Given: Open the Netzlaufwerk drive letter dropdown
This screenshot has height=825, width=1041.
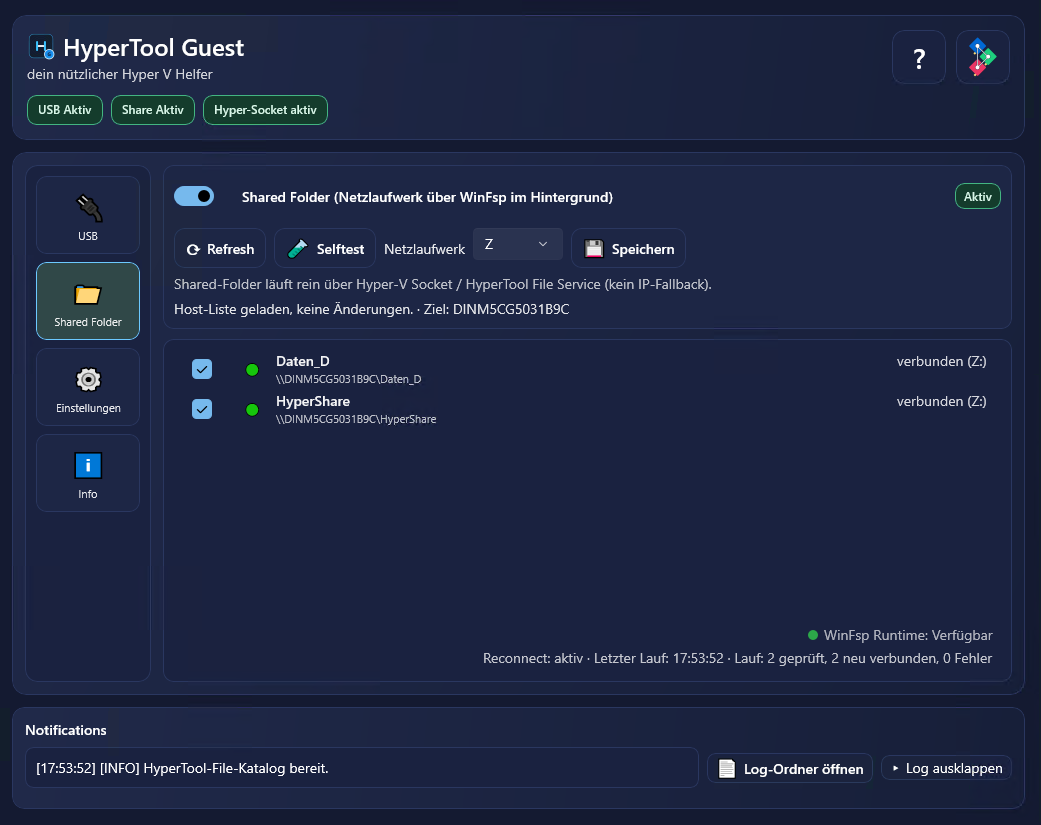Looking at the screenshot, I should click(517, 244).
